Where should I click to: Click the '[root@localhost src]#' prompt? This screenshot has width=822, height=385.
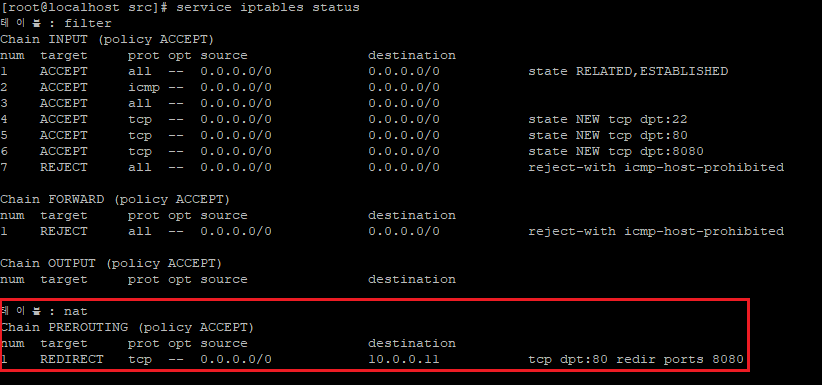tap(85, 8)
